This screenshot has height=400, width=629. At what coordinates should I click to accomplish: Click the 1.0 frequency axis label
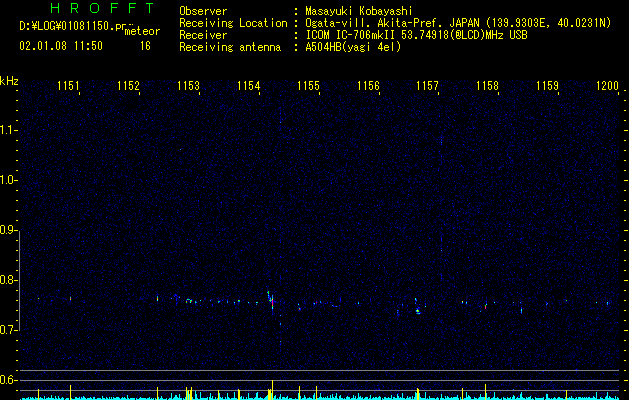tap(7, 180)
